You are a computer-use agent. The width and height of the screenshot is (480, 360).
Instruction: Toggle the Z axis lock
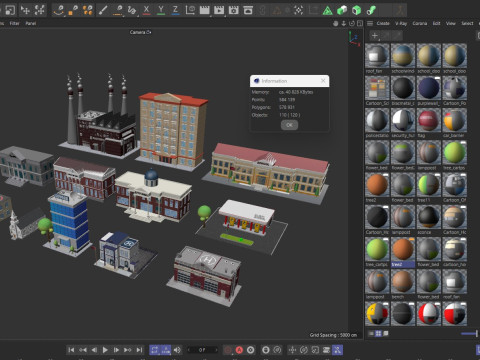click(x=175, y=10)
